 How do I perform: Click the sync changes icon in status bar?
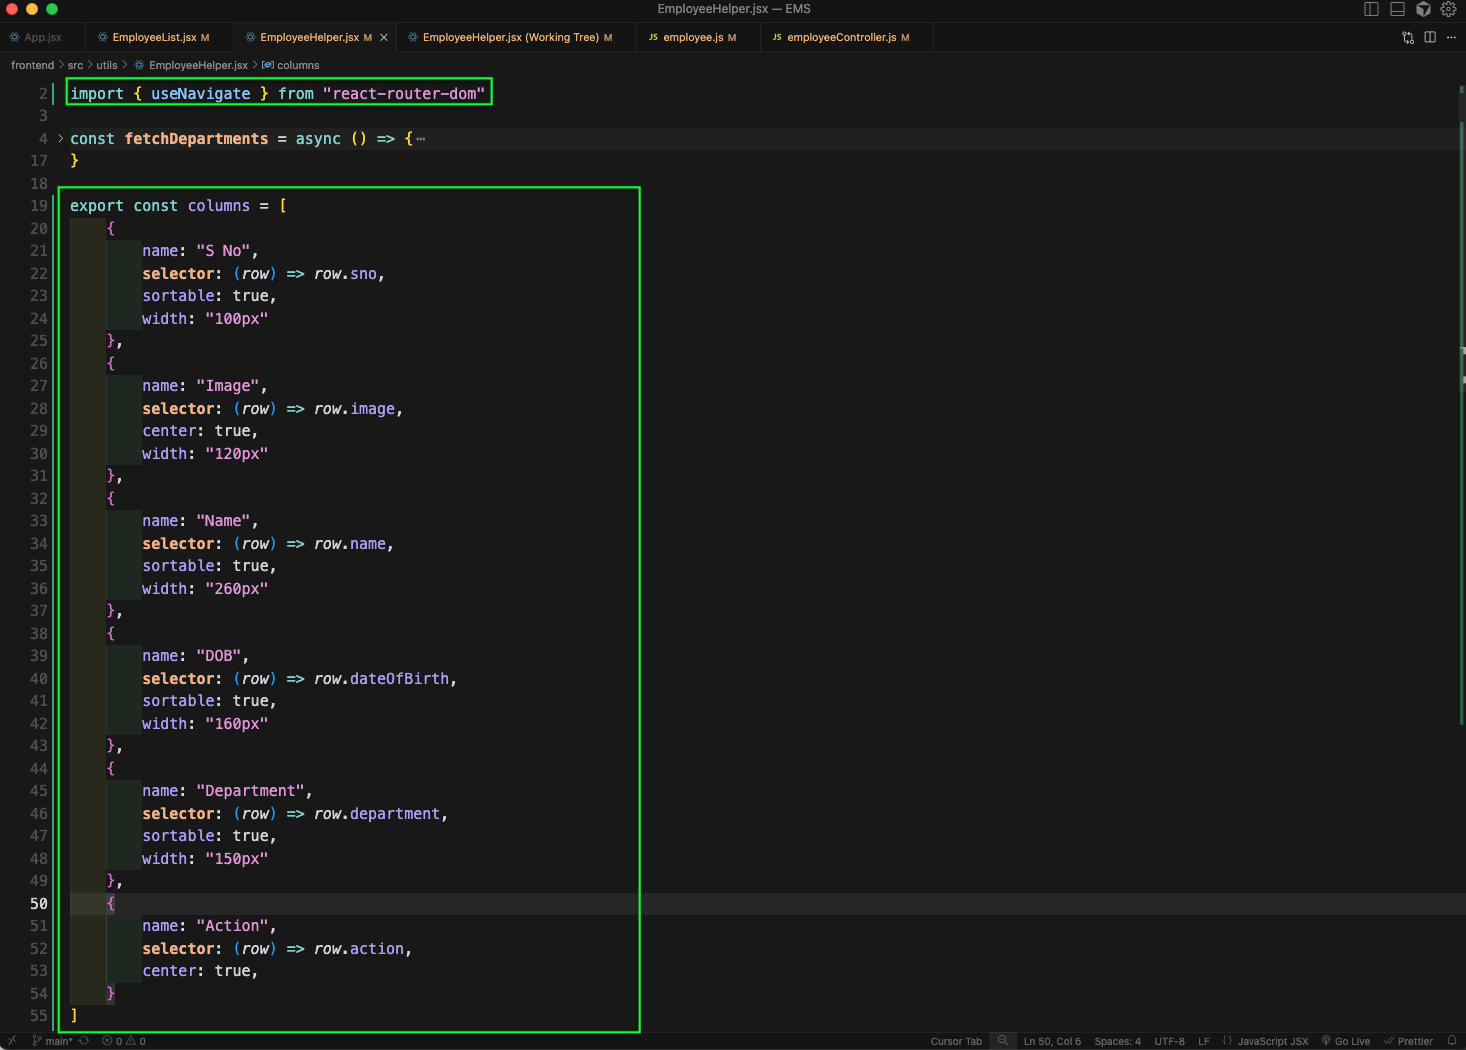84,1041
